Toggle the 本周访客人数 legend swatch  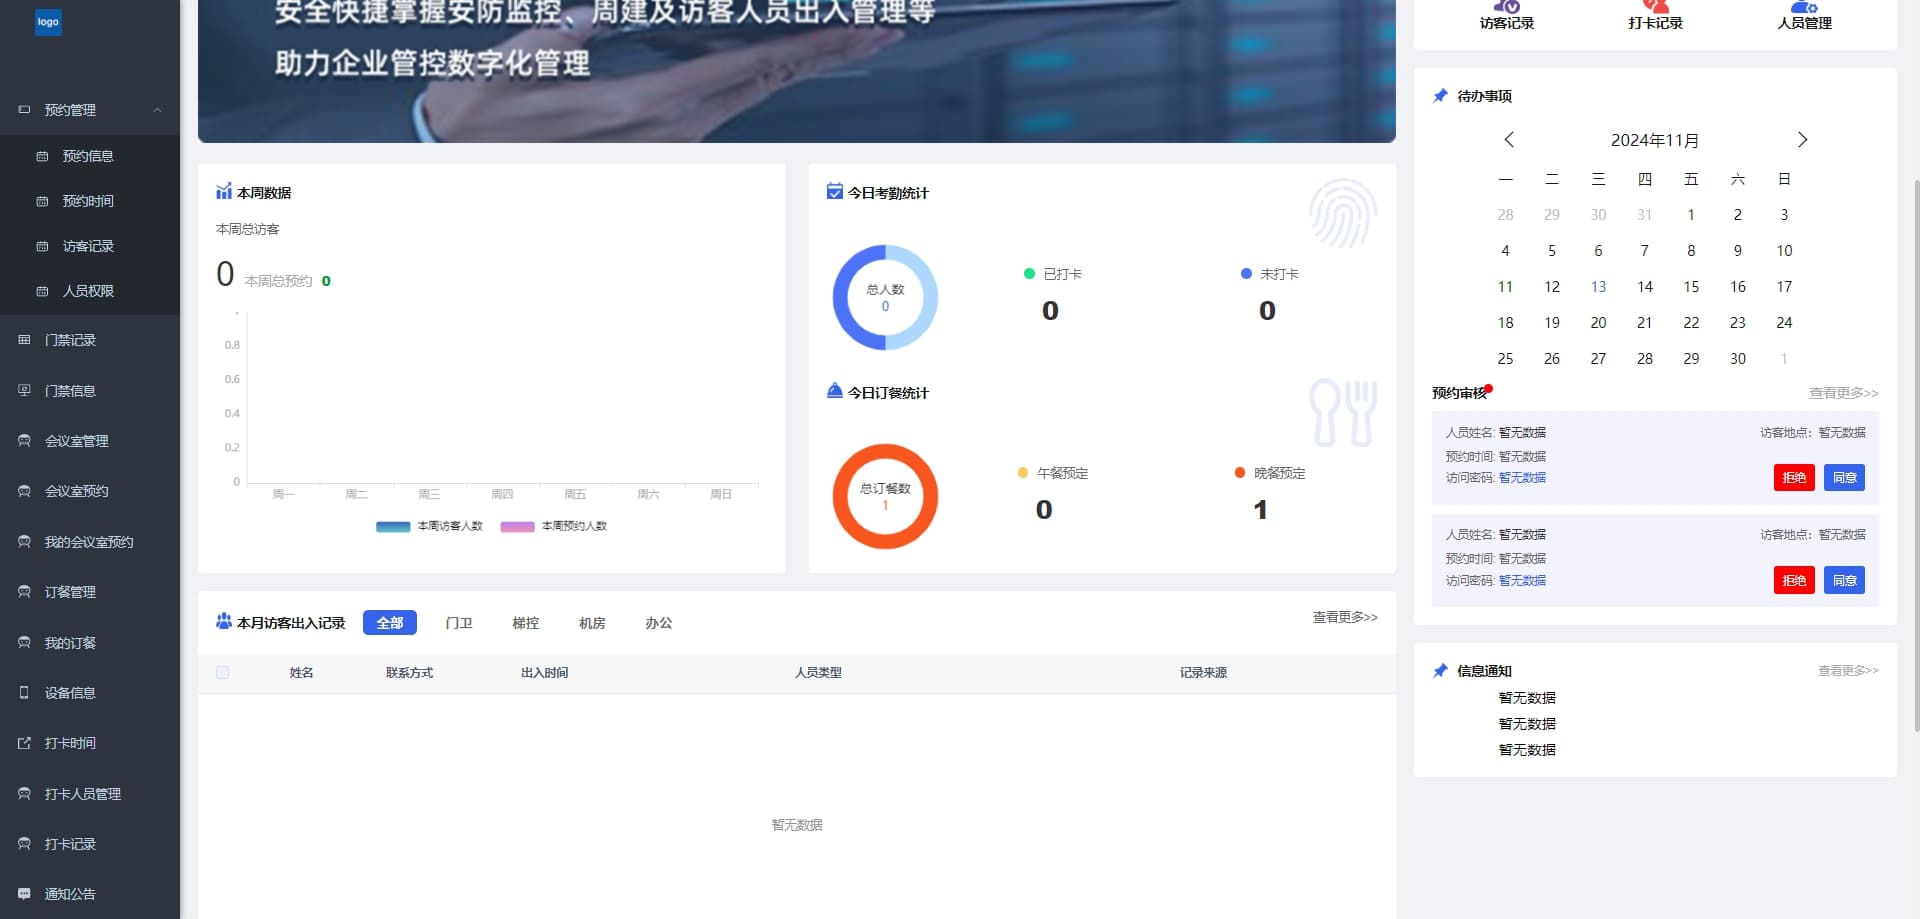click(393, 527)
